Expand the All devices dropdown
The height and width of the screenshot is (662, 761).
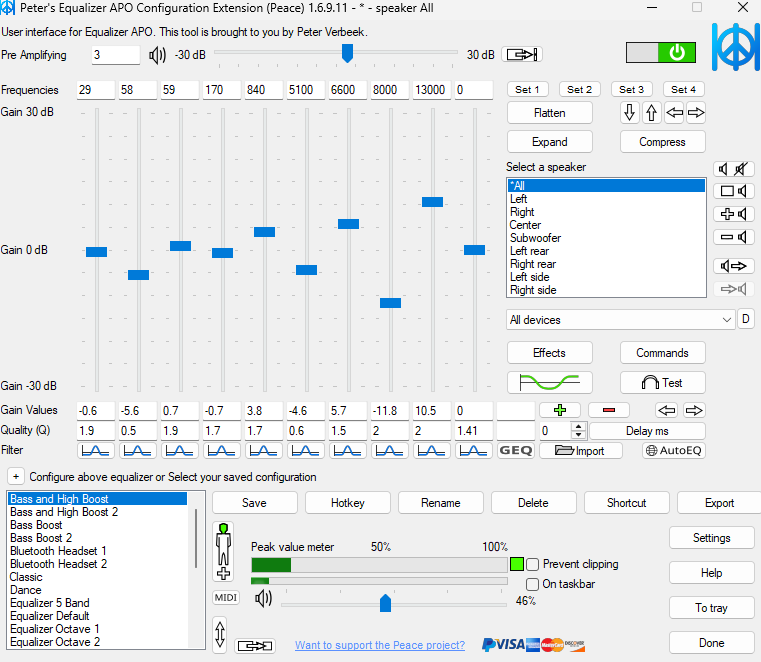tap(620, 320)
